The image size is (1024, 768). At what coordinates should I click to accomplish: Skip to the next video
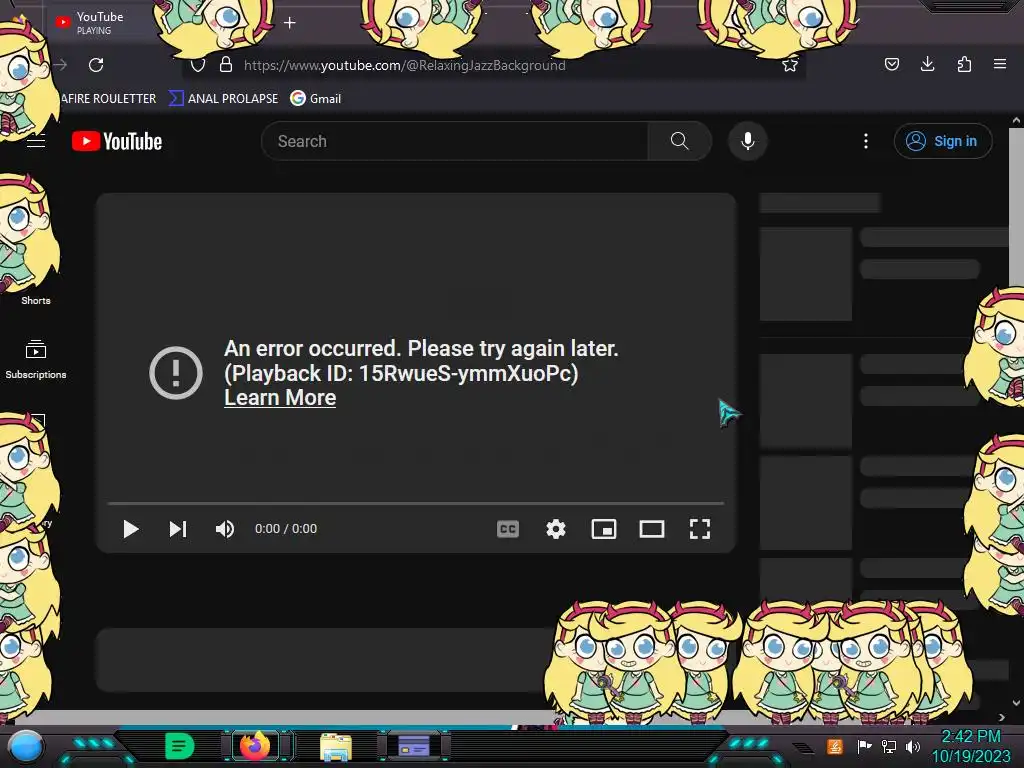coord(178,529)
